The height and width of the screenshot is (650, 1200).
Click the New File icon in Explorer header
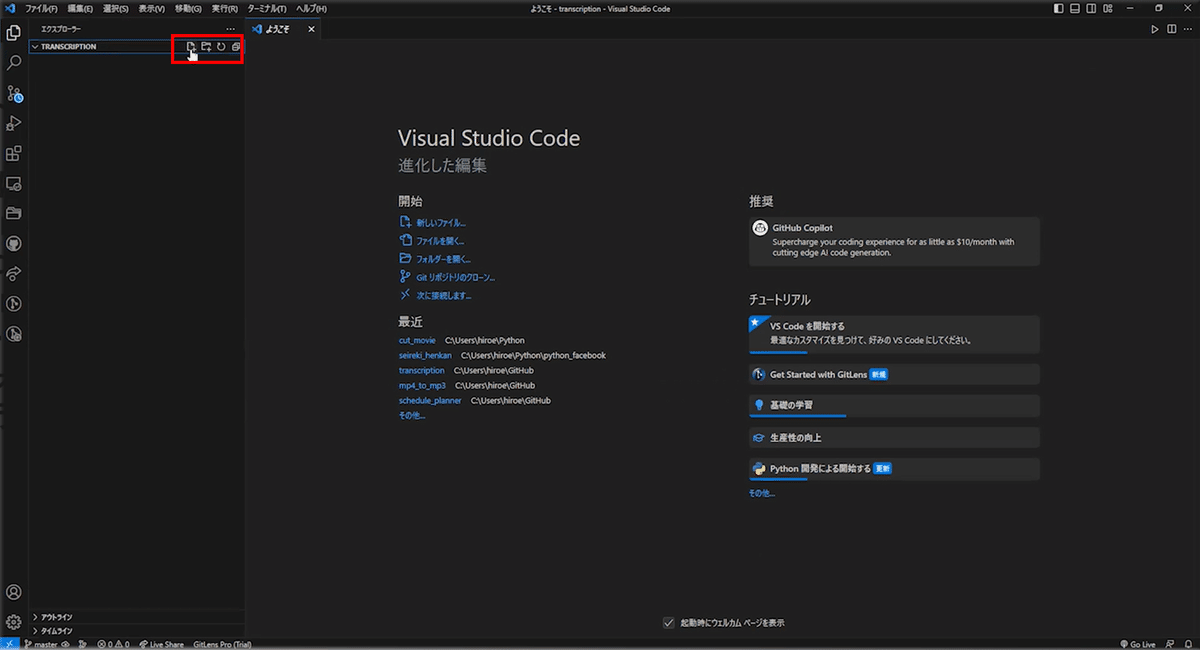pos(191,47)
